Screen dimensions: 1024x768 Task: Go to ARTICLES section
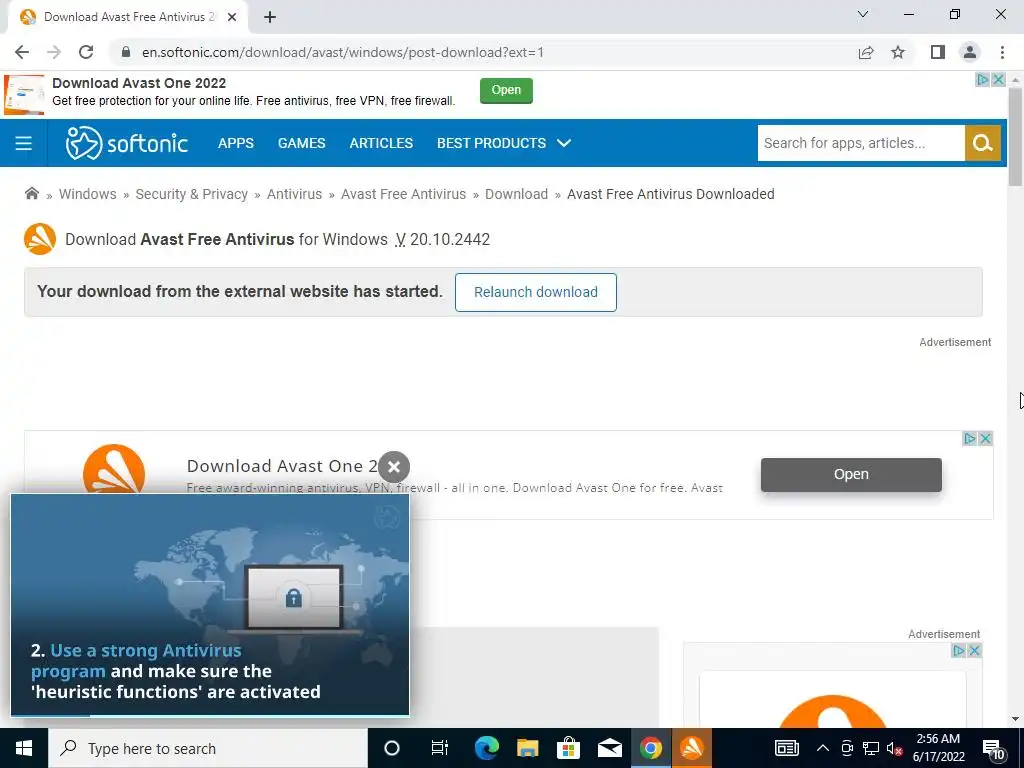click(381, 143)
